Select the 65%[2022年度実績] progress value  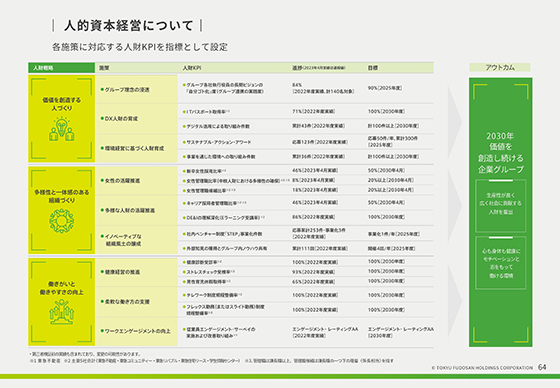[314, 282]
